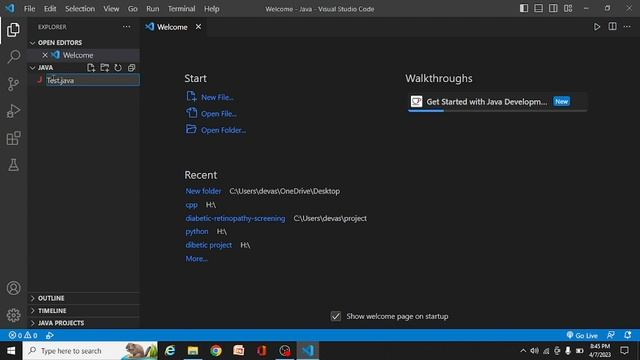Toggle the Panel layout icon
This screenshot has width=640, height=360.
538,9
